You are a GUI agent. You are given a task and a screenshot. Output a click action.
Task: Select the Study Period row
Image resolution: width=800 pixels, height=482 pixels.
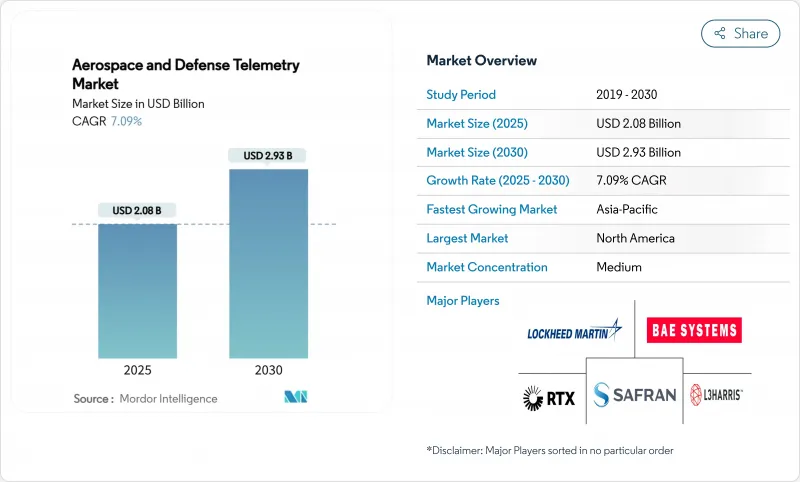point(600,95)
